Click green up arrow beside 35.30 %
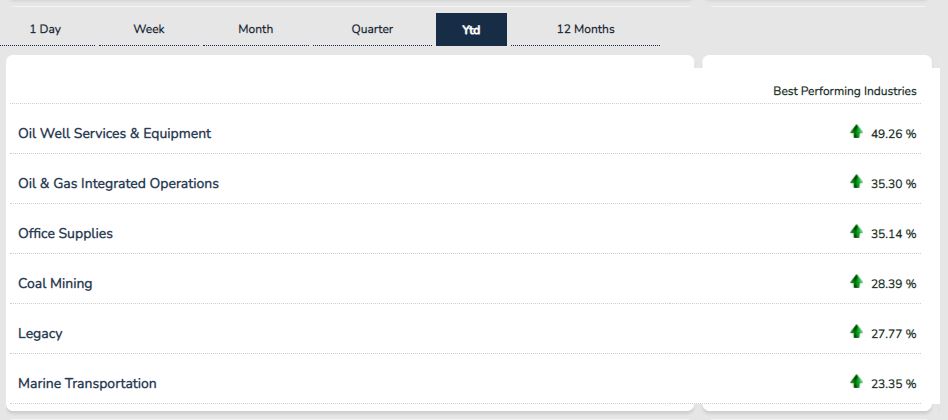This screenshot has width=948, height=420. [856, 182]
